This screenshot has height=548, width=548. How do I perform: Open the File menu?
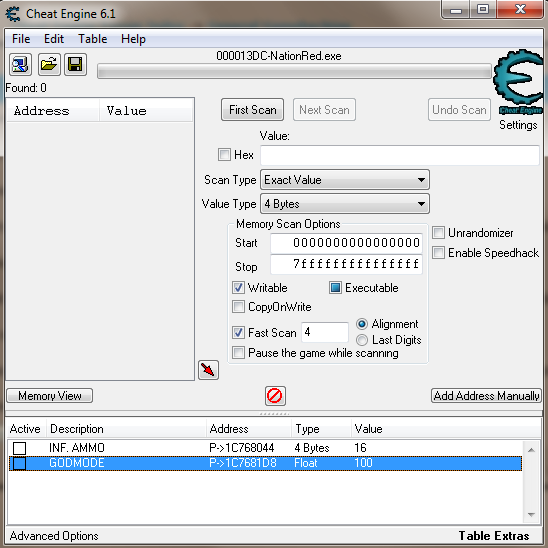[21, 39]
